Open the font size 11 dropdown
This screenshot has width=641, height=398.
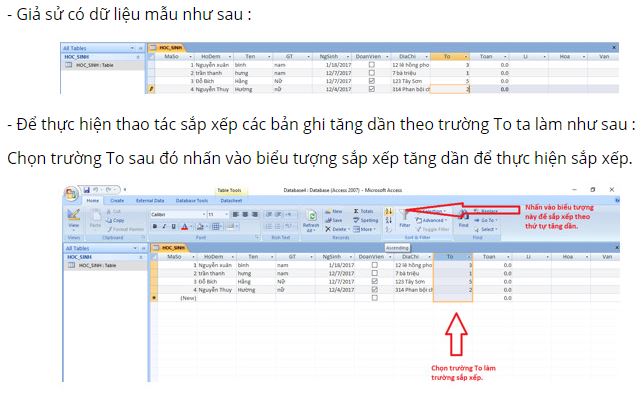pos(226,214)
